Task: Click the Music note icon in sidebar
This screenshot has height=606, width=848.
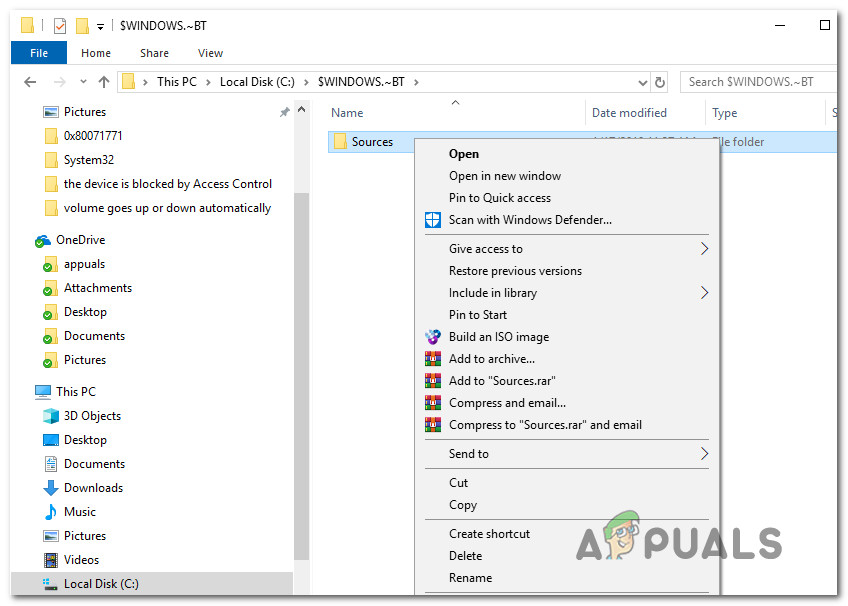Action: tap(51, 512)
